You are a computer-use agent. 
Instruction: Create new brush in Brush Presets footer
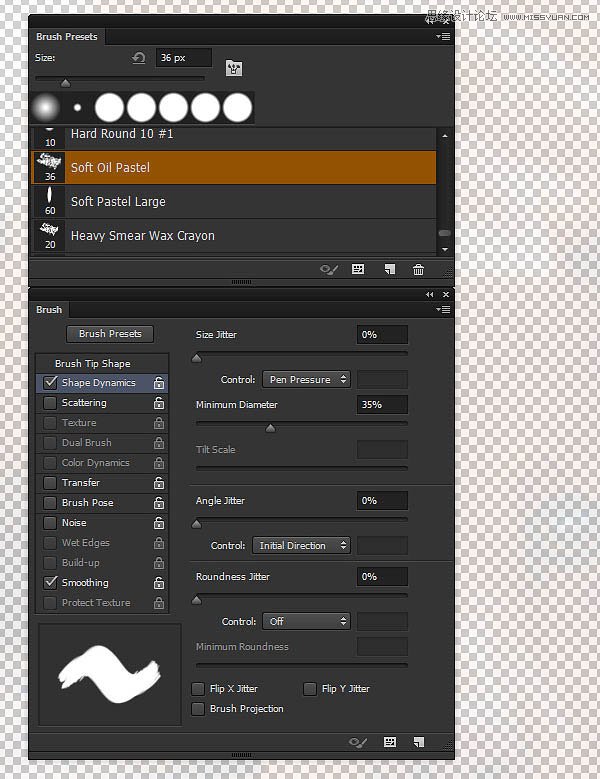(x=390, y=269)
